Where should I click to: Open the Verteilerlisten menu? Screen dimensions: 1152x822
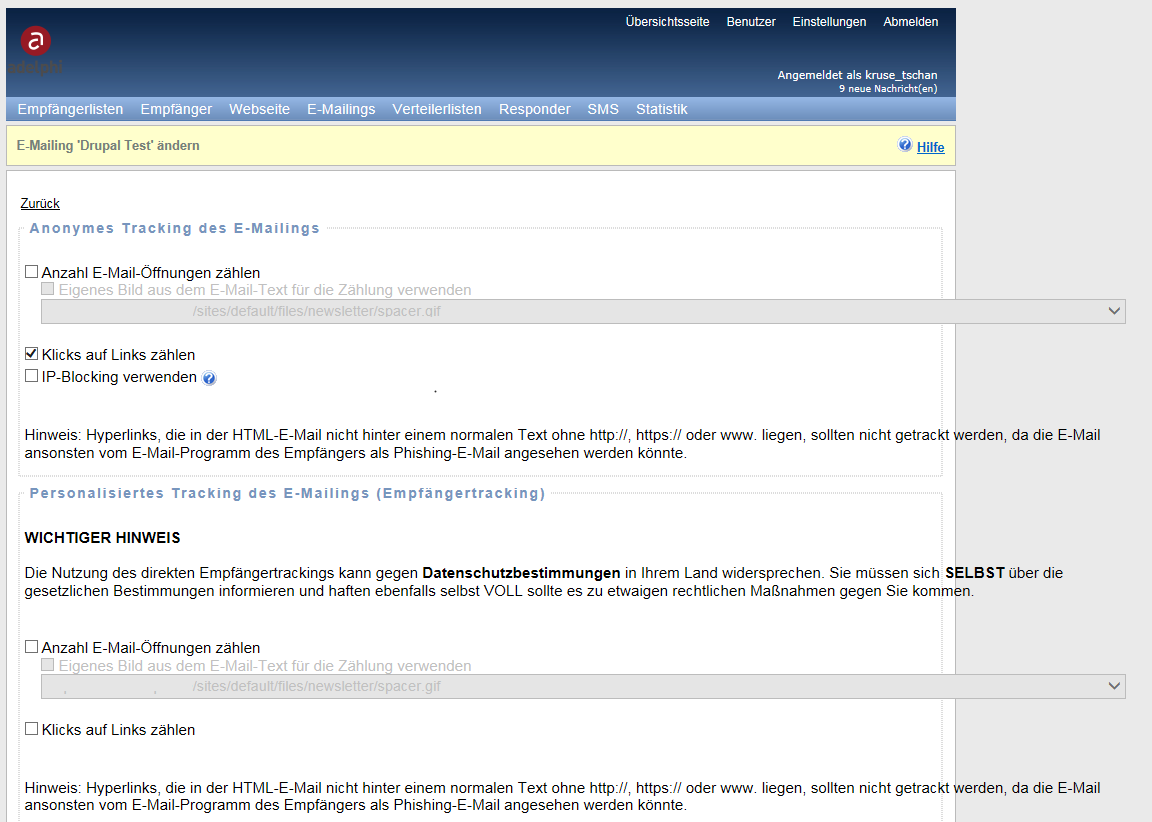[x=437, y=109]
